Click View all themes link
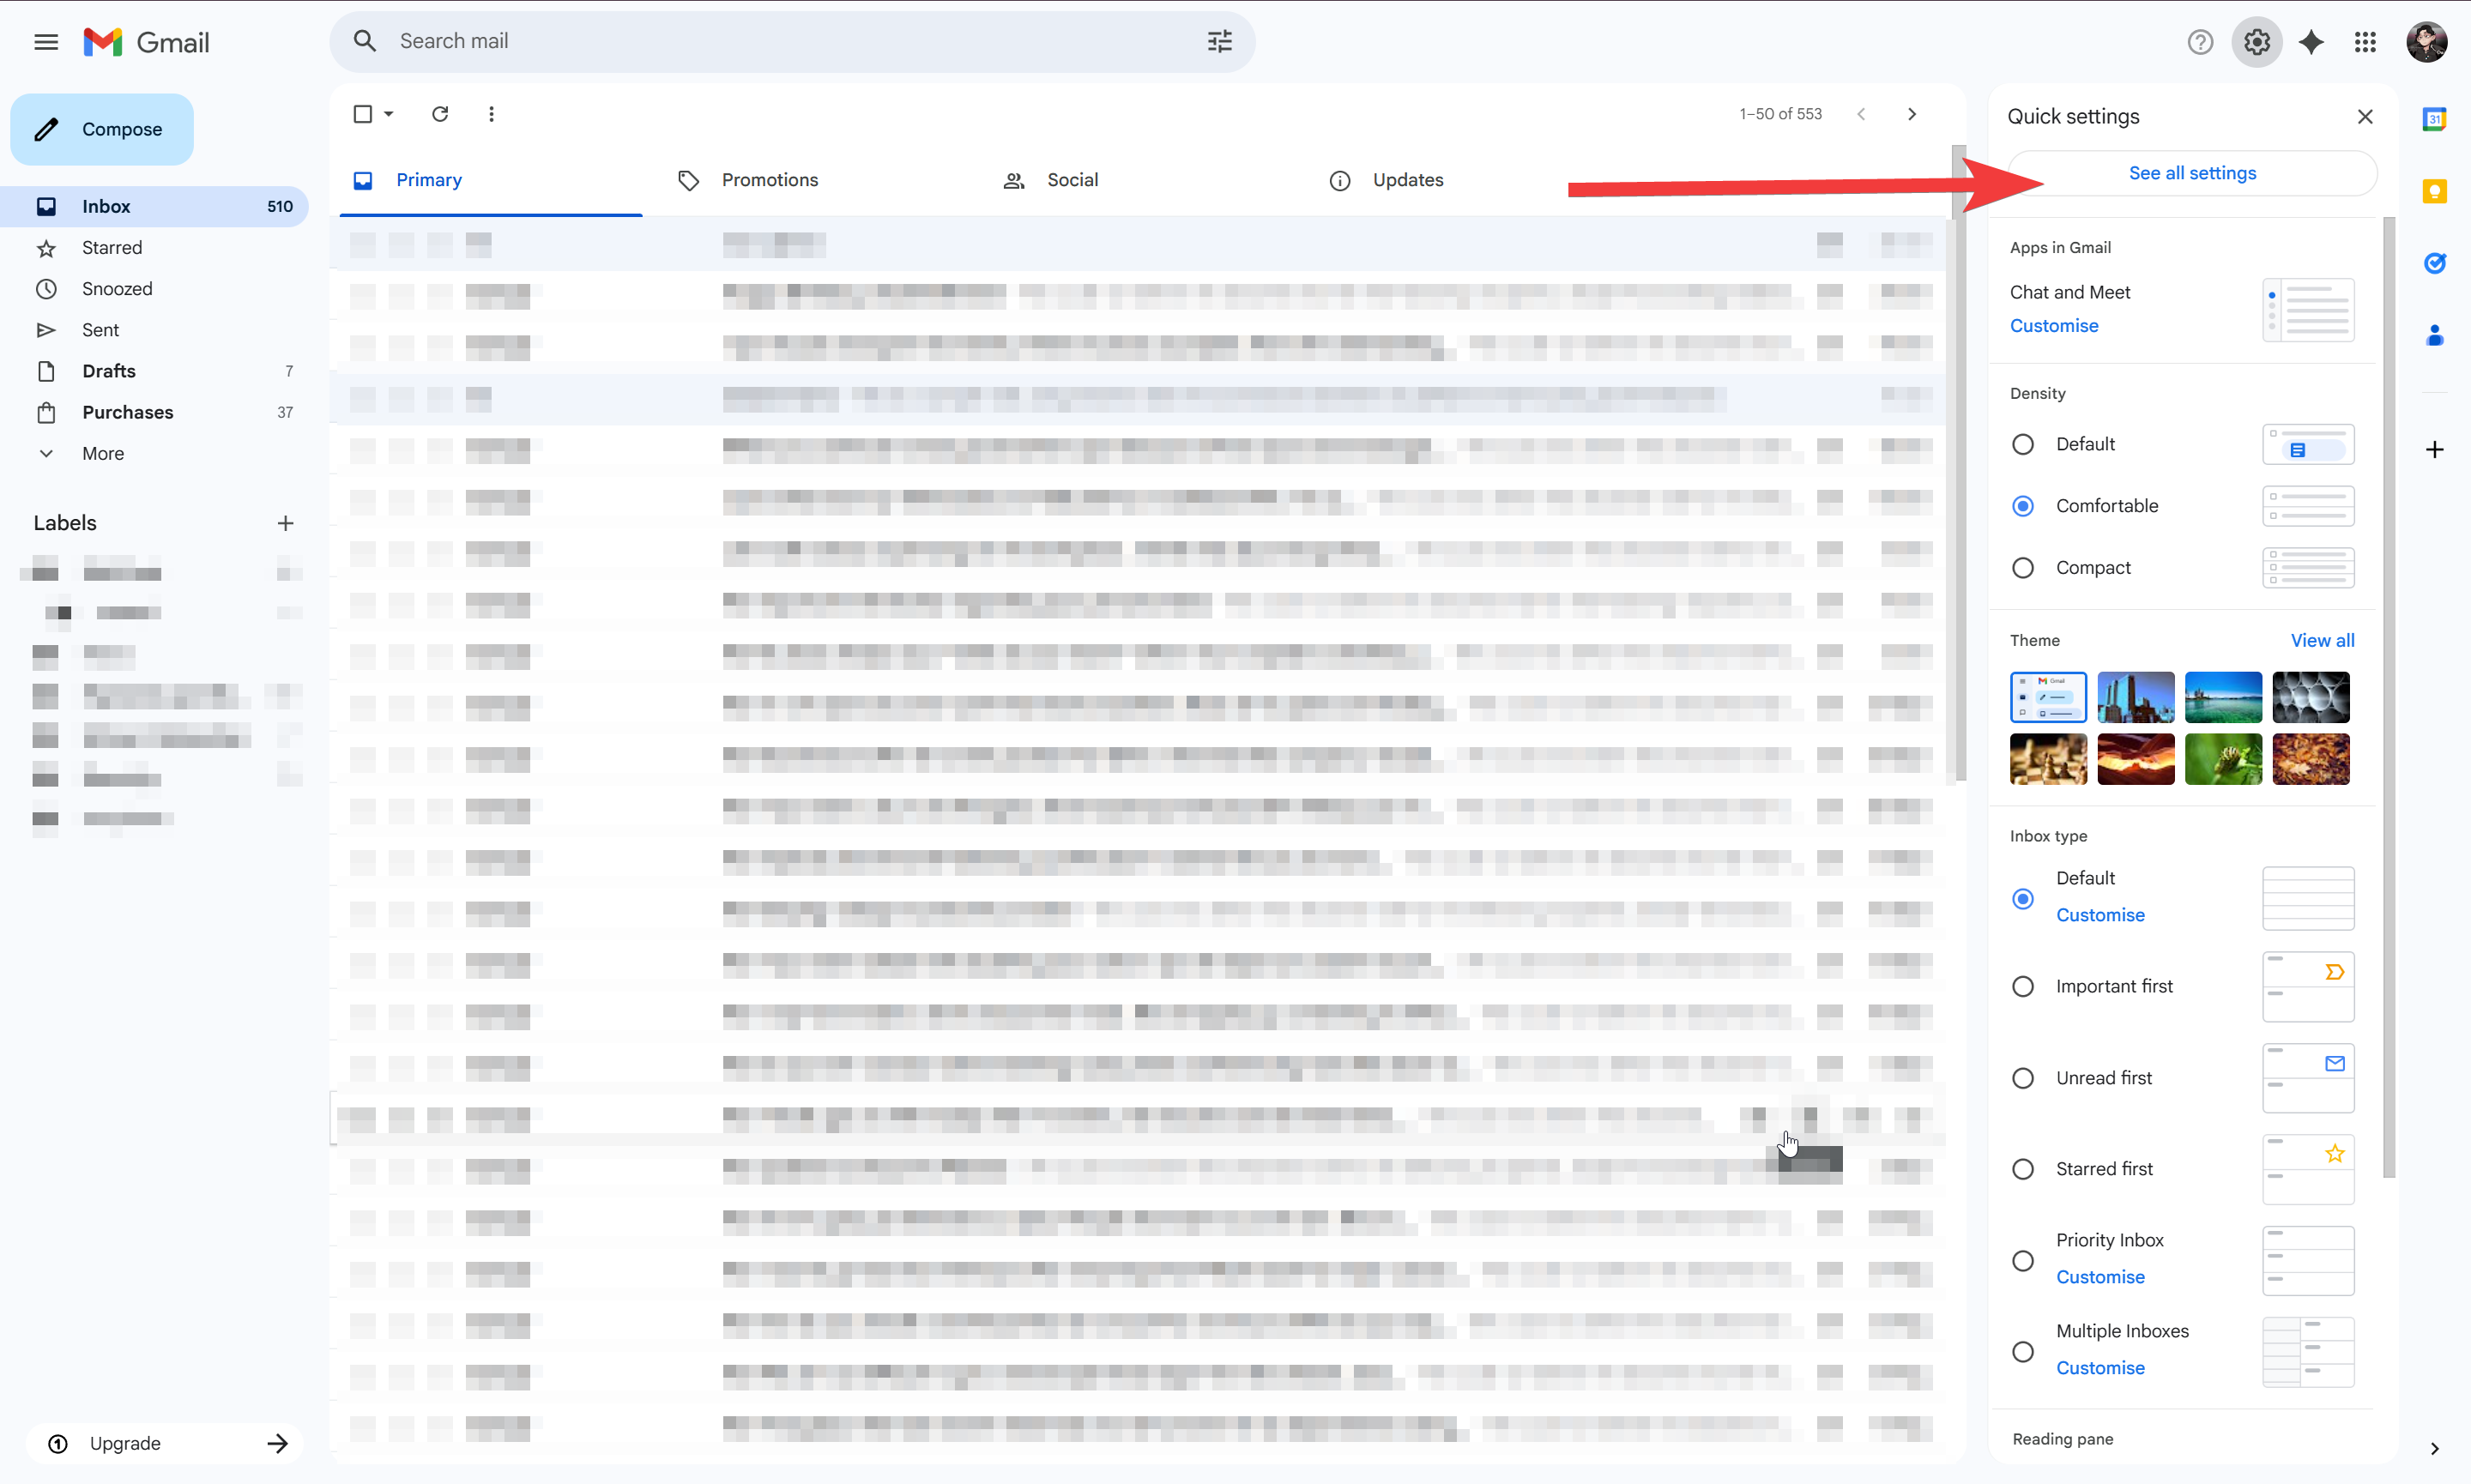This screenshot has height=1484, width=2471. pos(2322,640)
